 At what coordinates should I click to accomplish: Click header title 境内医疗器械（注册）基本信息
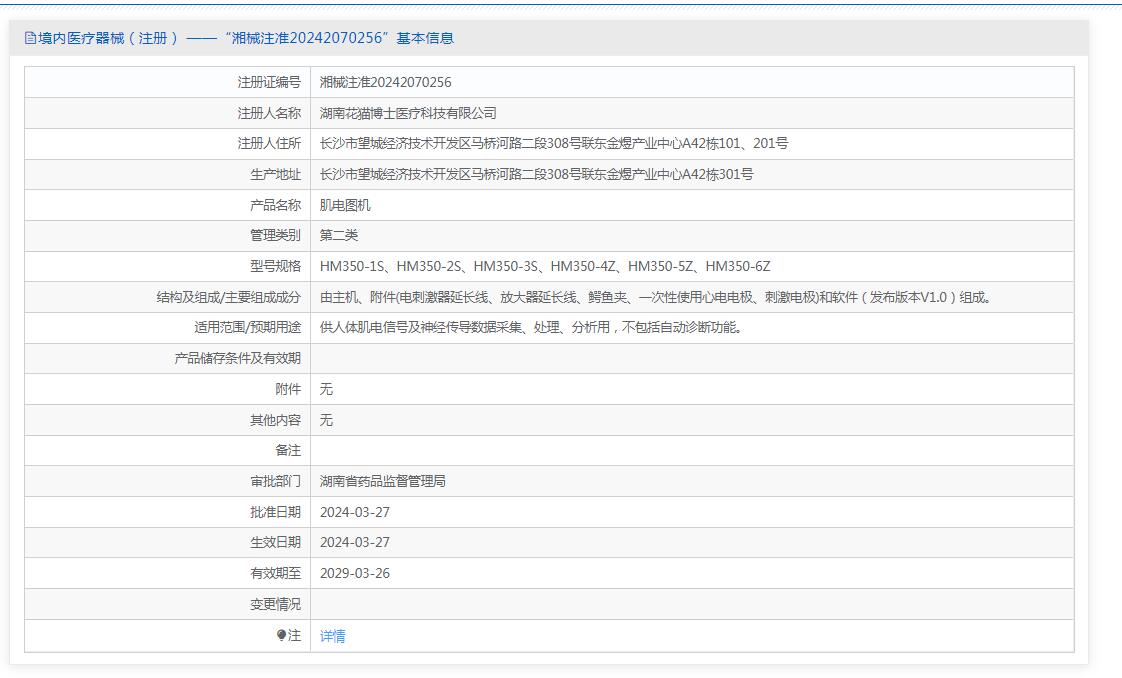[246, 38]
